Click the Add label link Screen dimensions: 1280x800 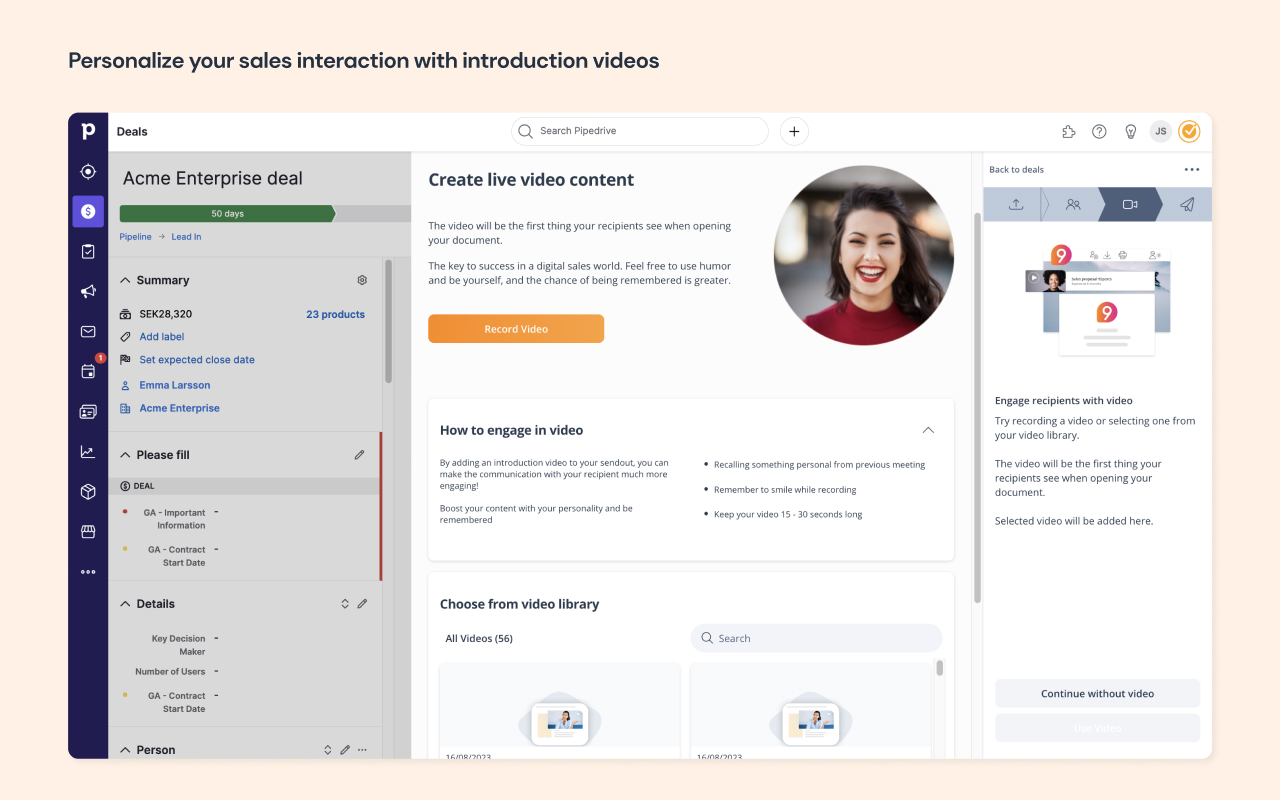[162, 337]
